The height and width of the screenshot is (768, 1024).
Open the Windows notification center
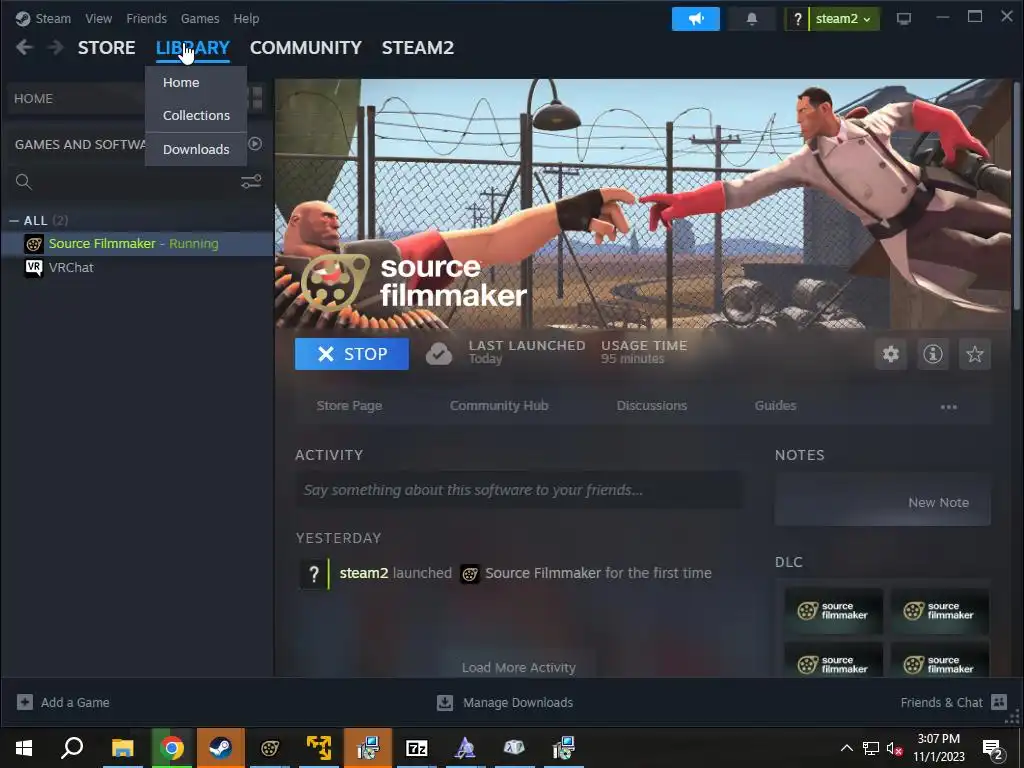[993, 749]
